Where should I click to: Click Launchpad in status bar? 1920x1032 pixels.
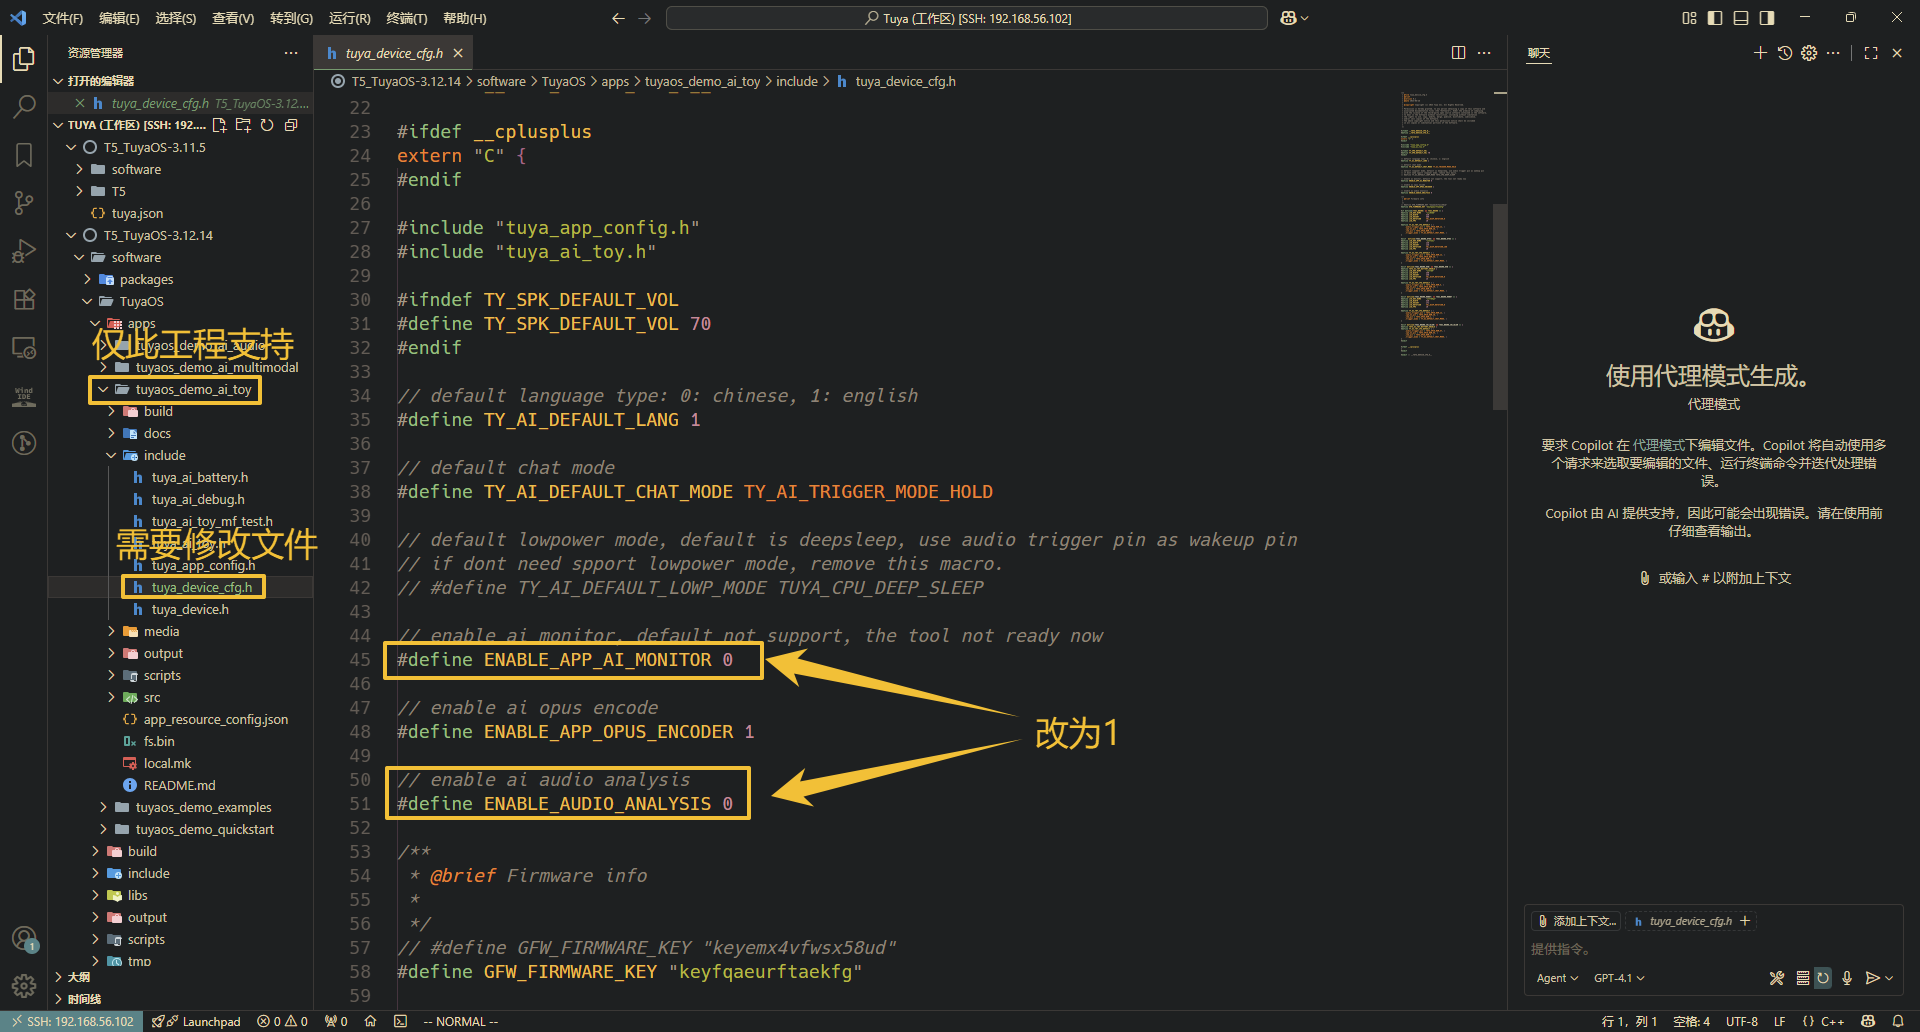click(x=197, y=1021)
